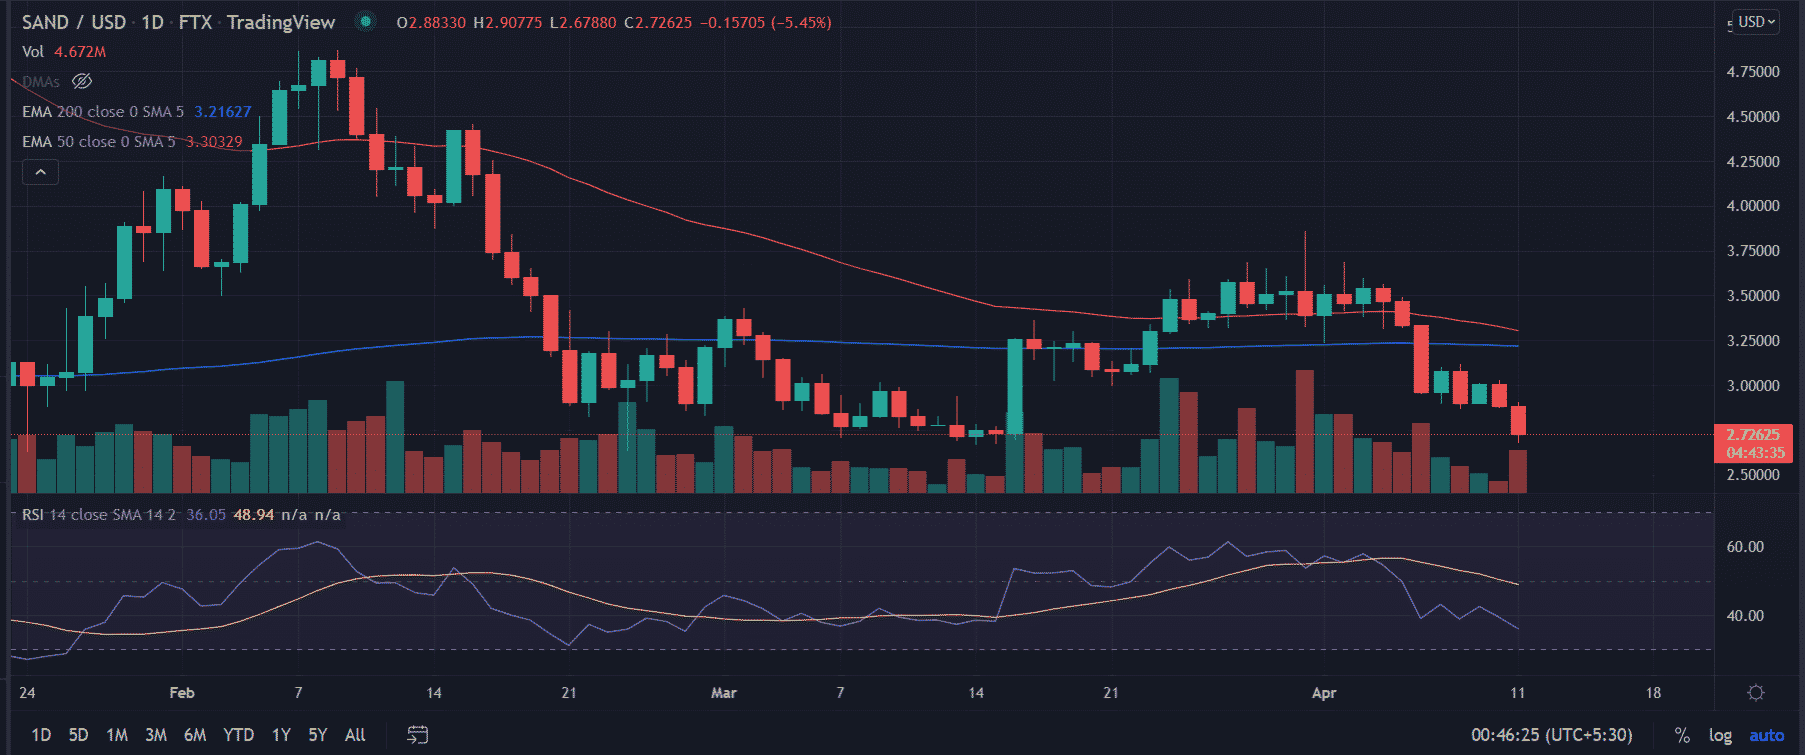The height and width of the screenshot is (755, 1805).
Task: Open timezone settings at clock display
Action: 1551,735
